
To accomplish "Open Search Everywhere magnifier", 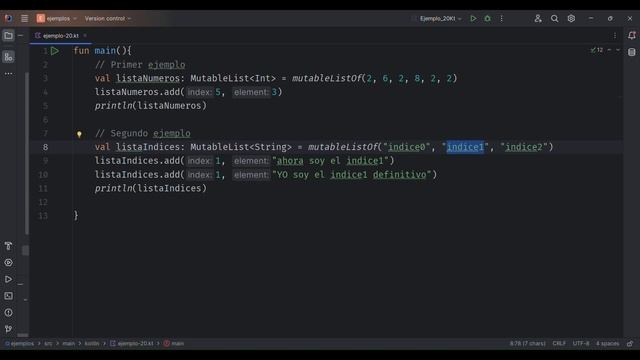I will click(554, 18).
